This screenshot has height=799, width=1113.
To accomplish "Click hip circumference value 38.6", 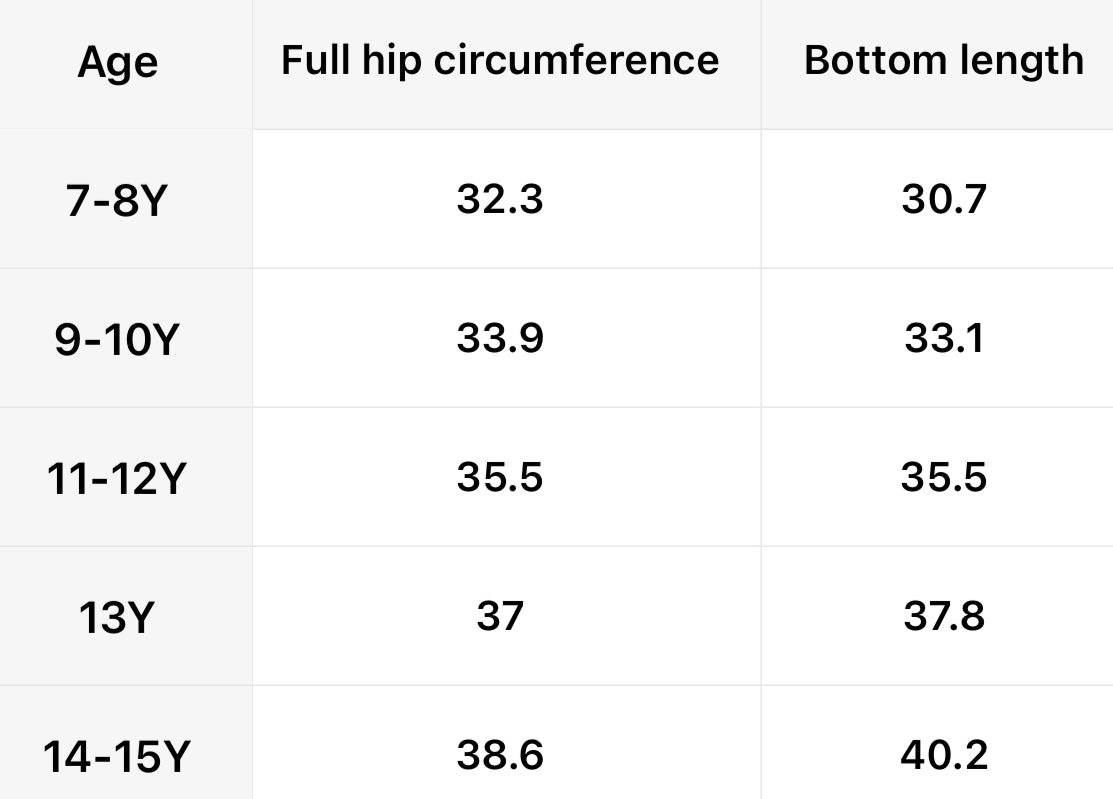I will [x=500, y=755].
